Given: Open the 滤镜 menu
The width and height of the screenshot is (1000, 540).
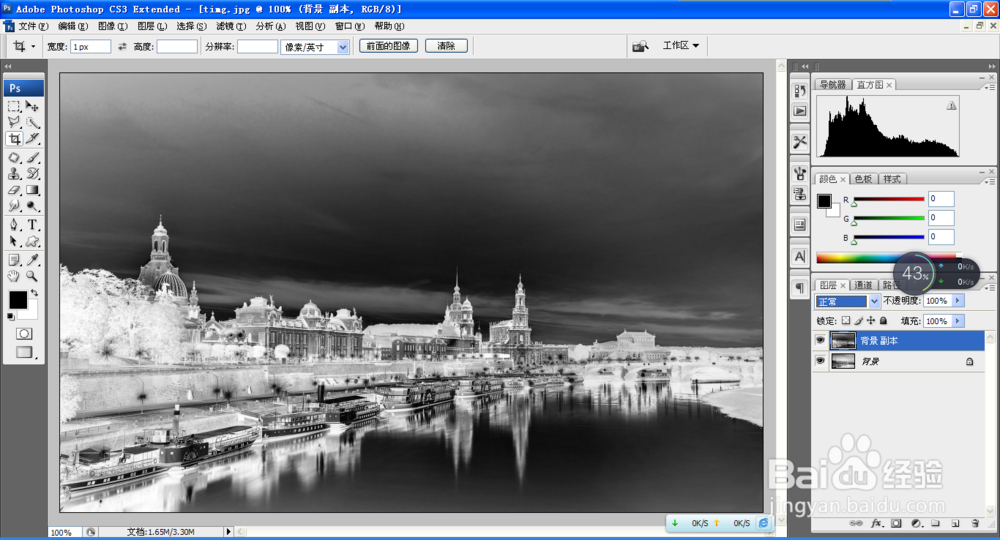Looking at the screenshot, I should pyautogui.click(x=230, y=26).
